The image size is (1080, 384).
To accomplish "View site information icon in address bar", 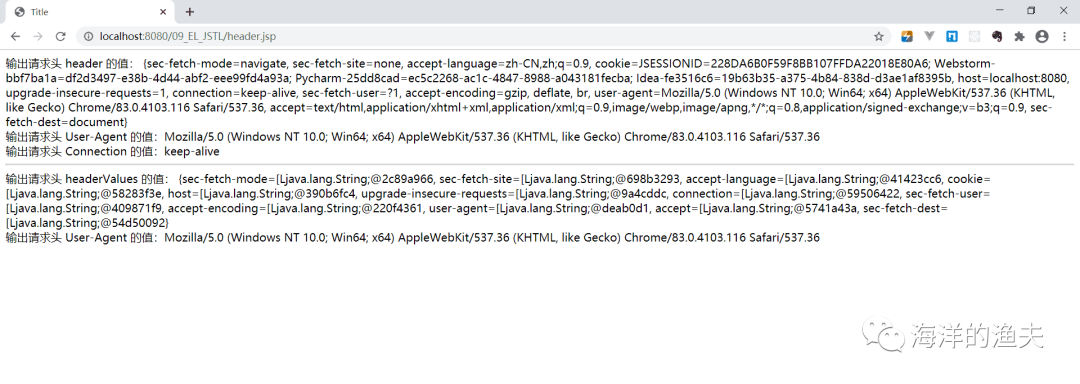I will point(89,36).
